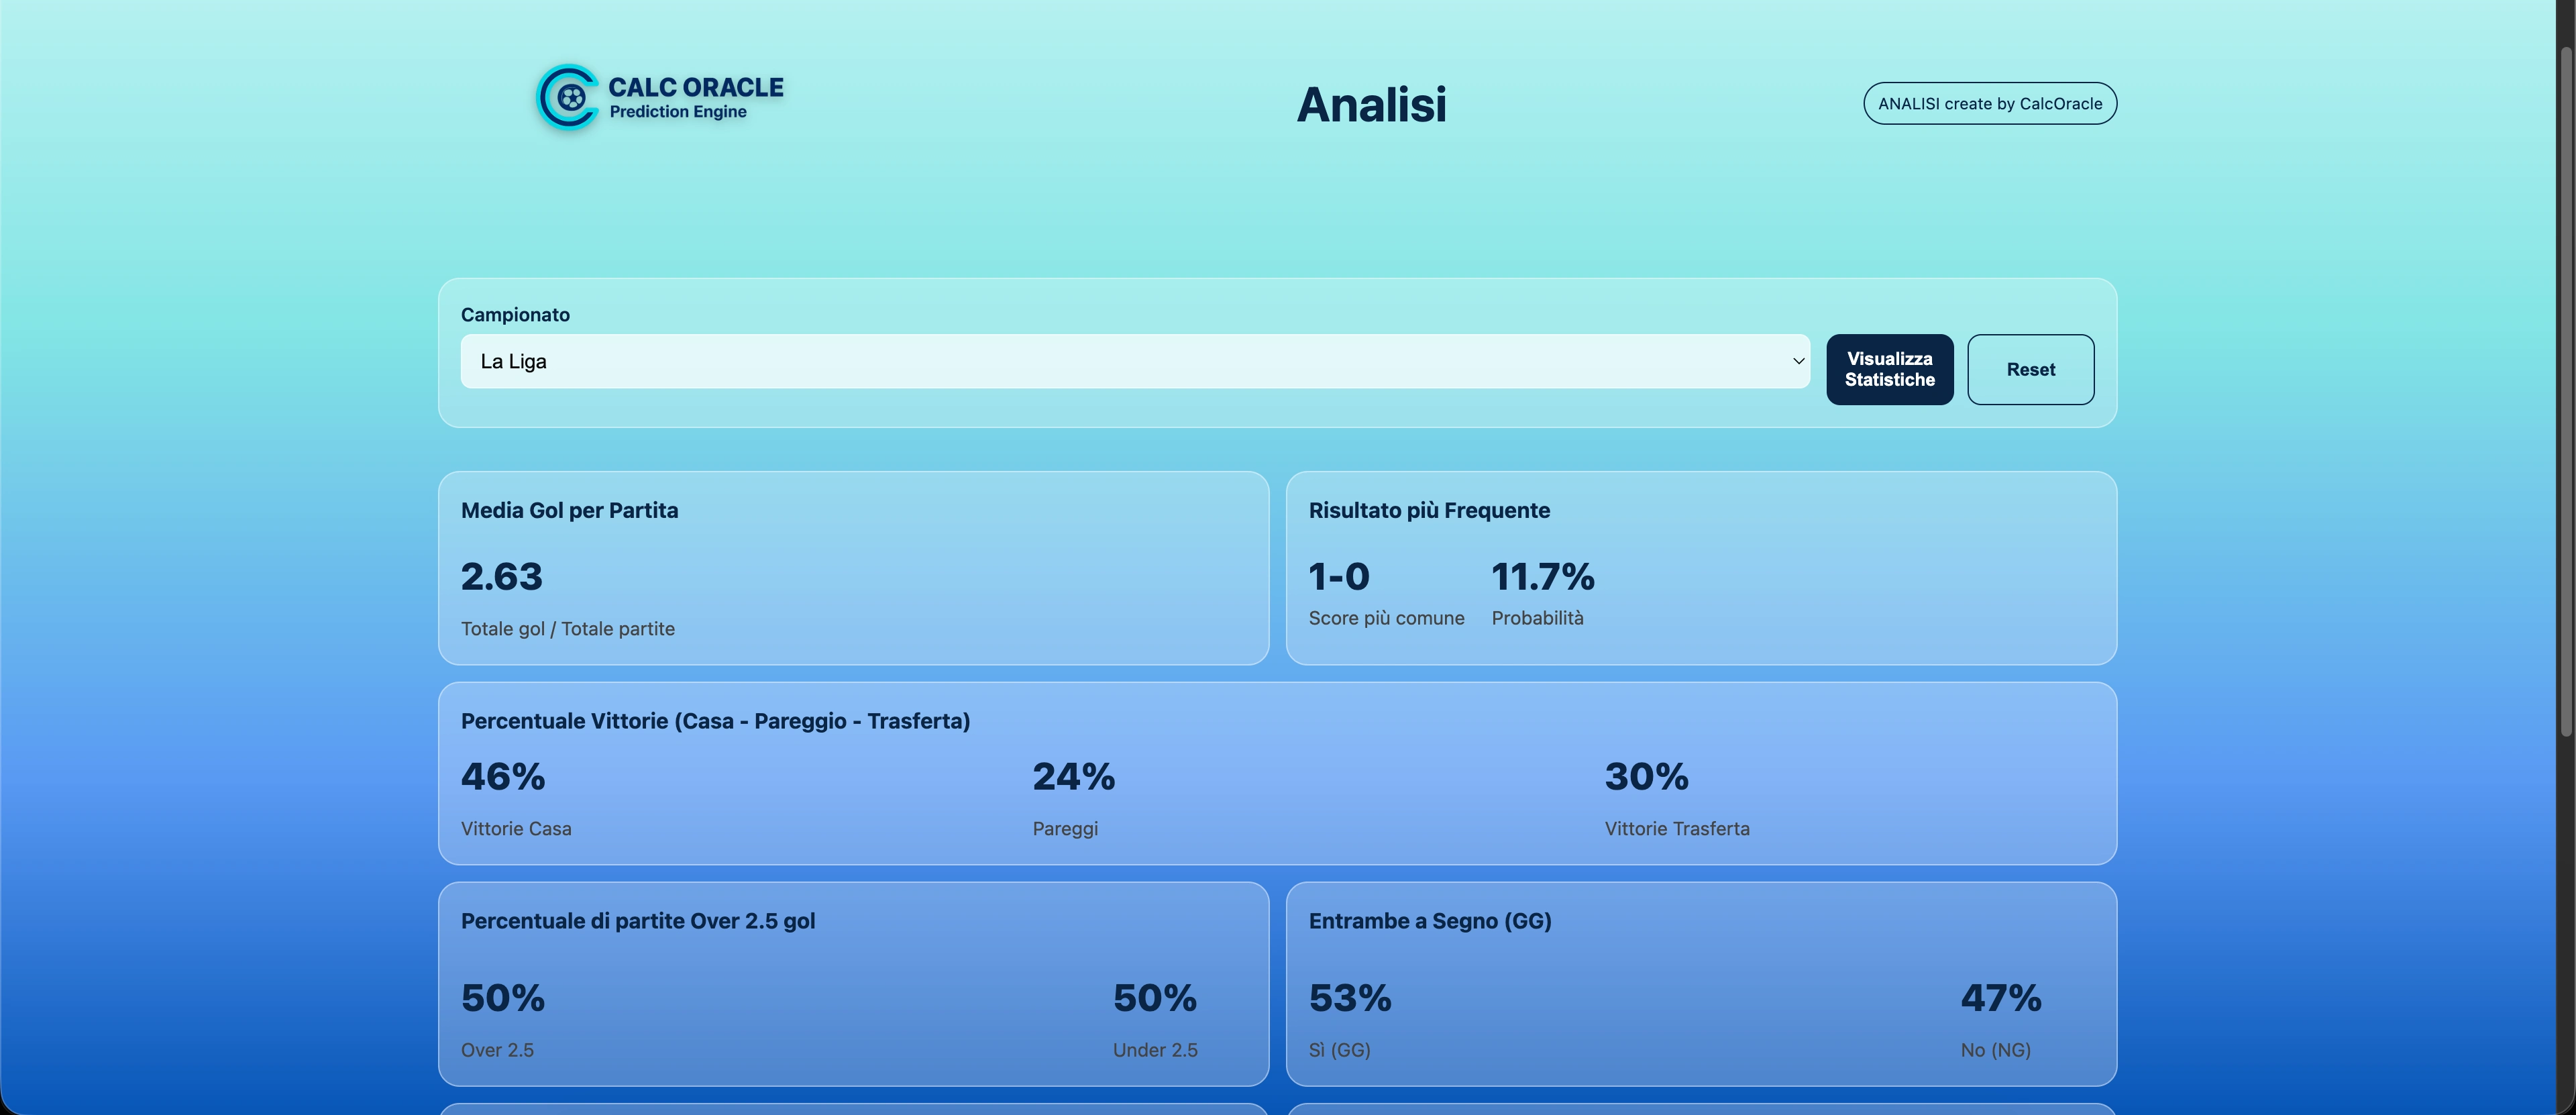
Task: Open the Campionato dropdown showing La Liga
Action: coord(1134,361)
